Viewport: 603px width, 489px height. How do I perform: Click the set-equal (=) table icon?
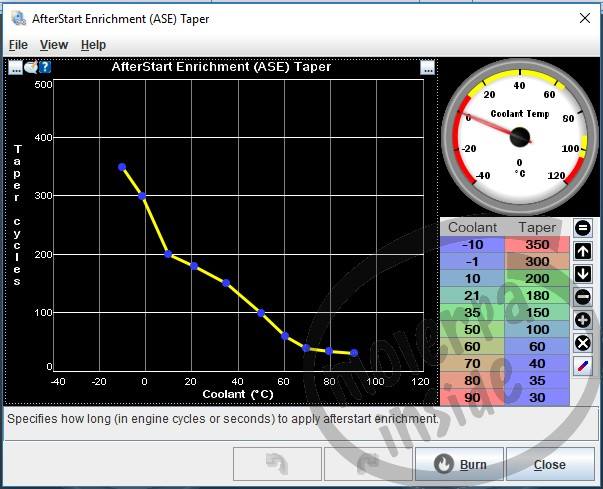pos(583,228)
